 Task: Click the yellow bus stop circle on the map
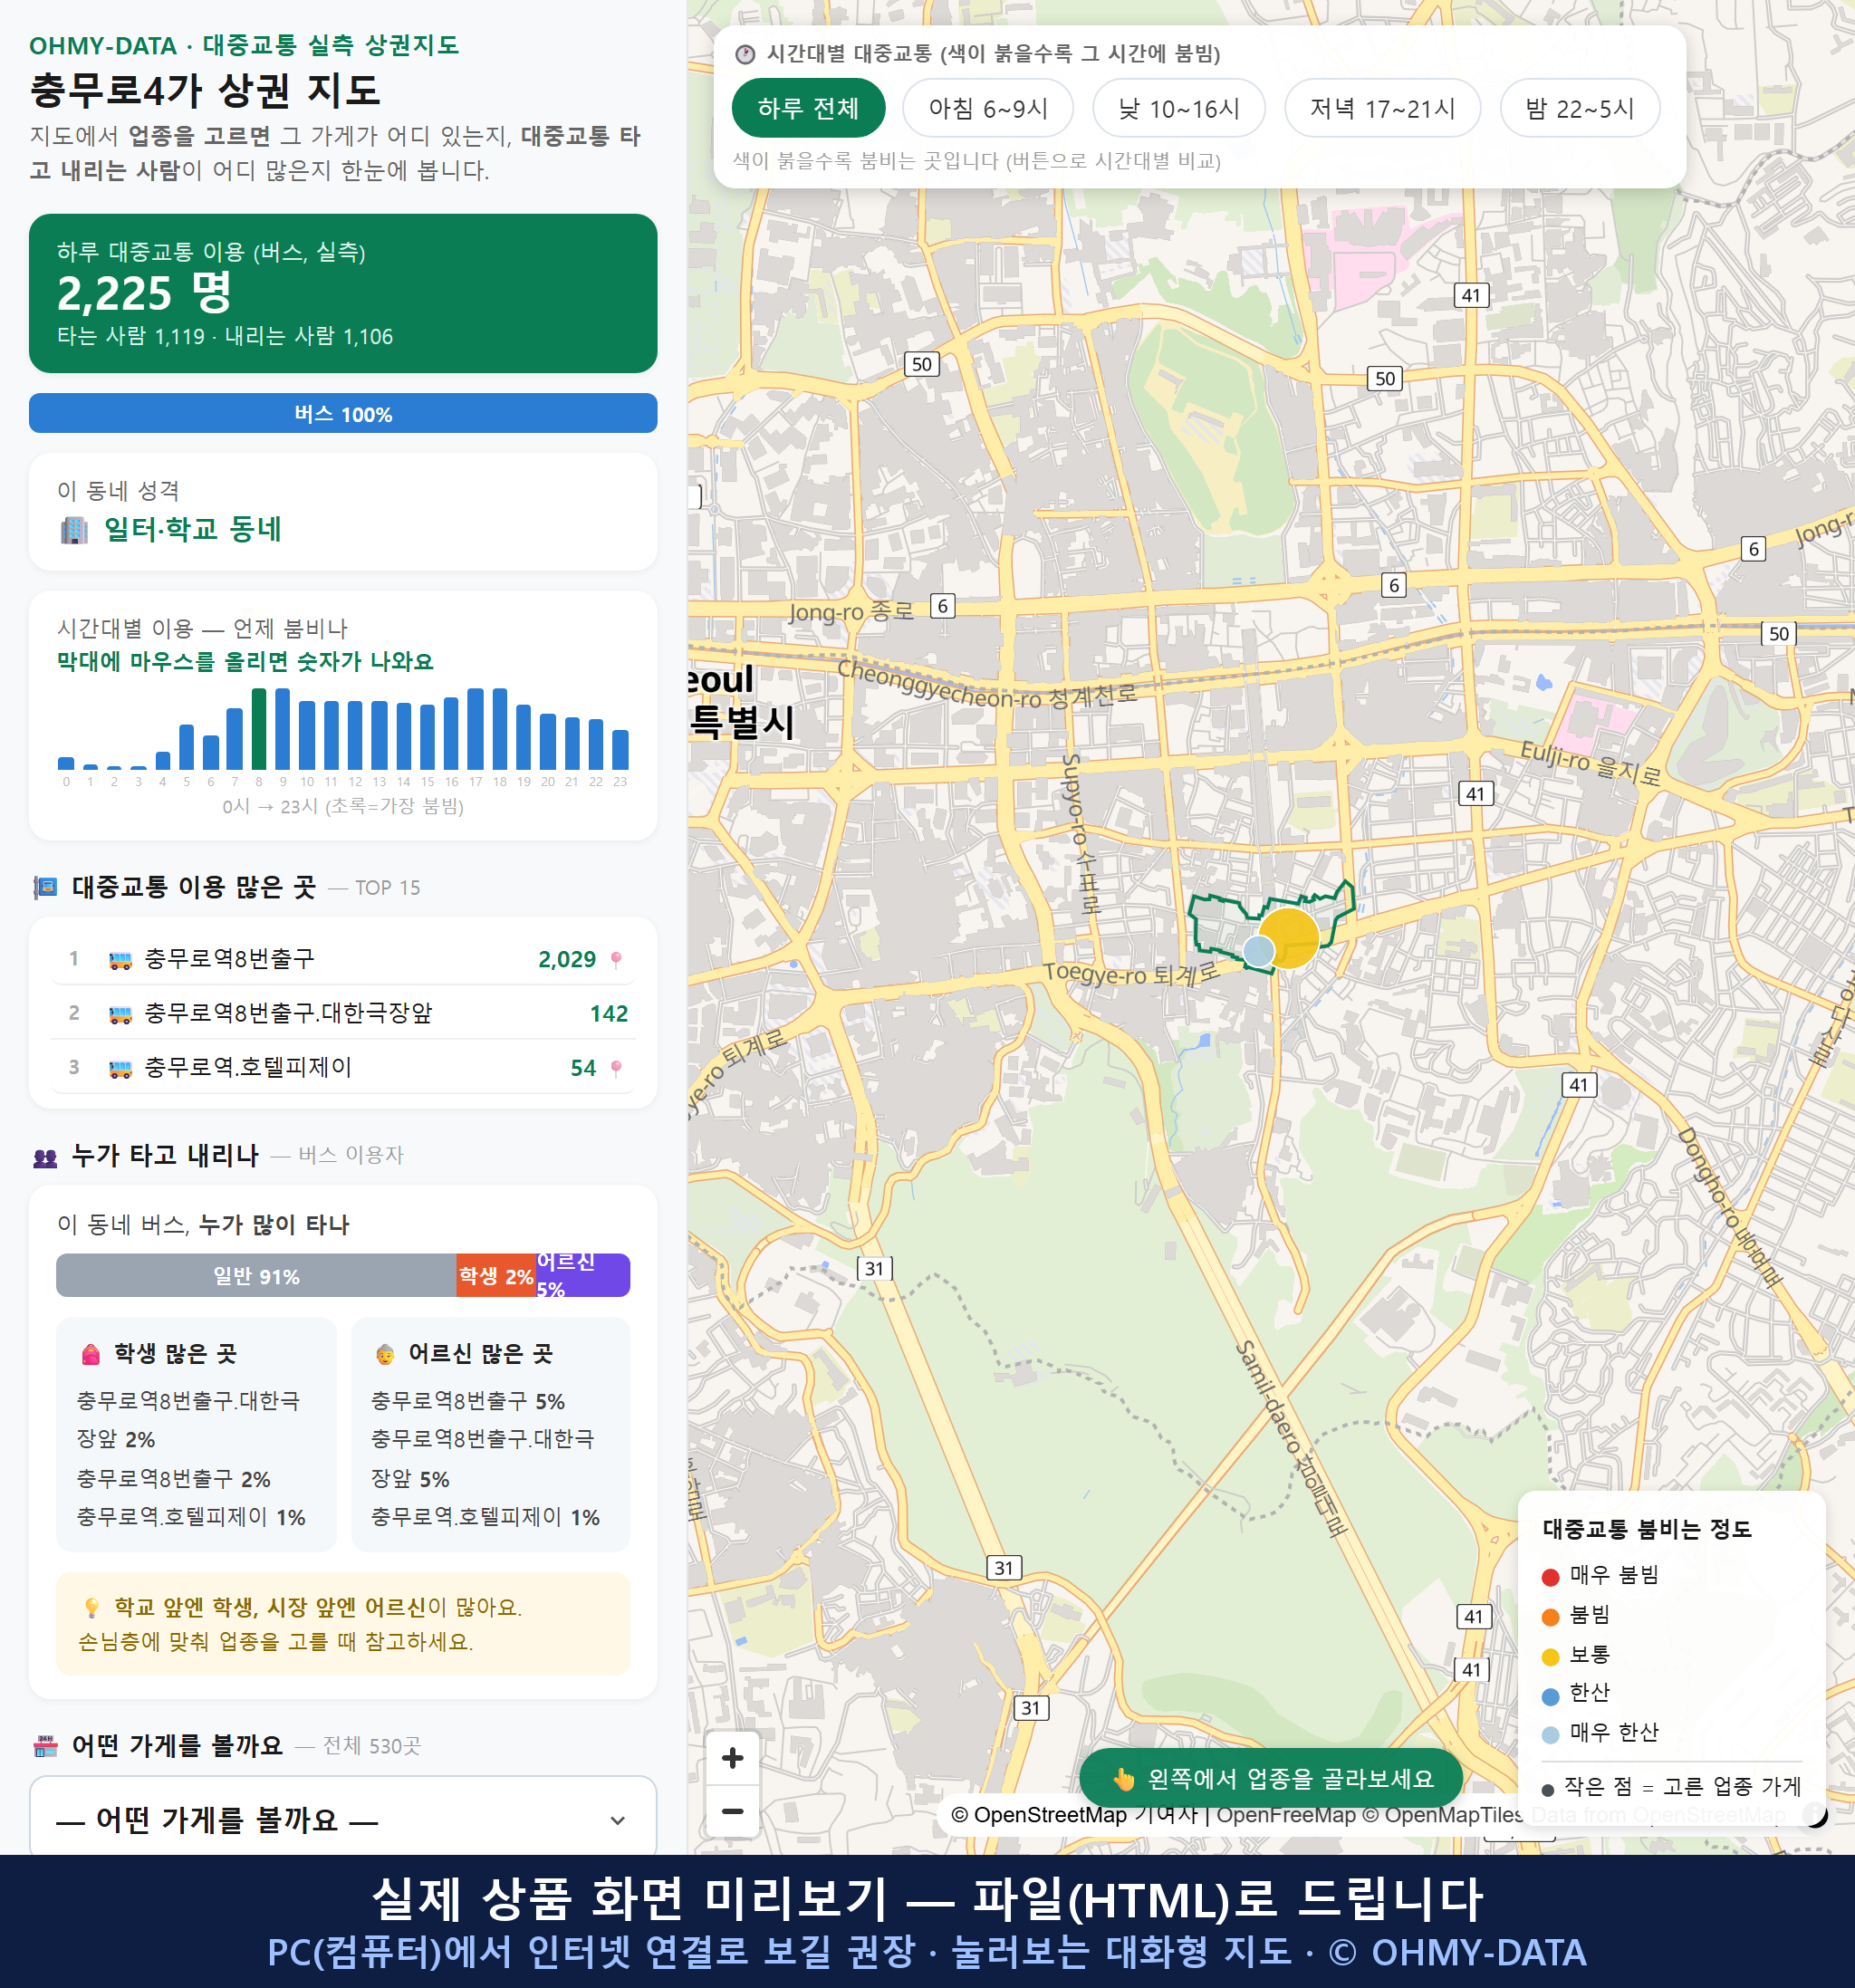pos(1289,937)
